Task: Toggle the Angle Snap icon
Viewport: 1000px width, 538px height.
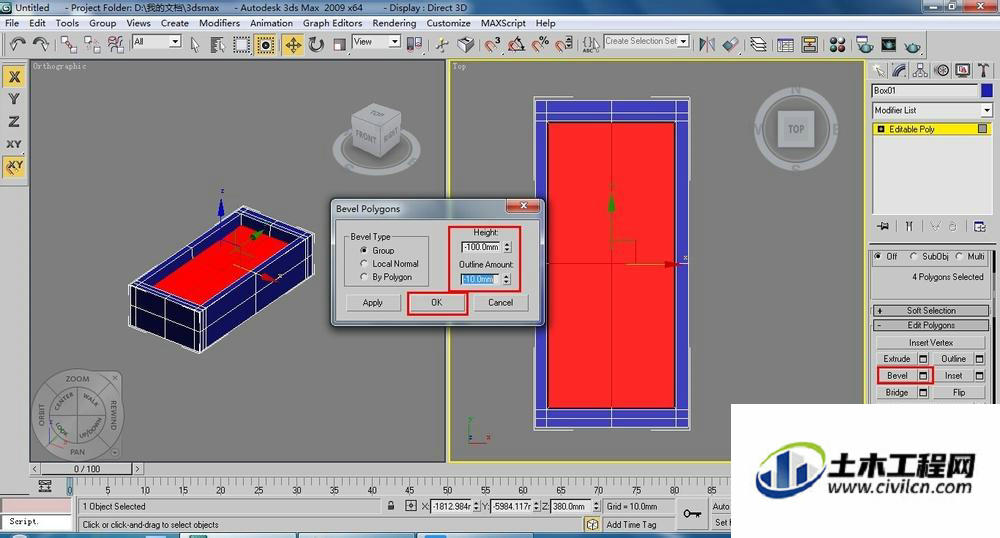Action: 516,44
